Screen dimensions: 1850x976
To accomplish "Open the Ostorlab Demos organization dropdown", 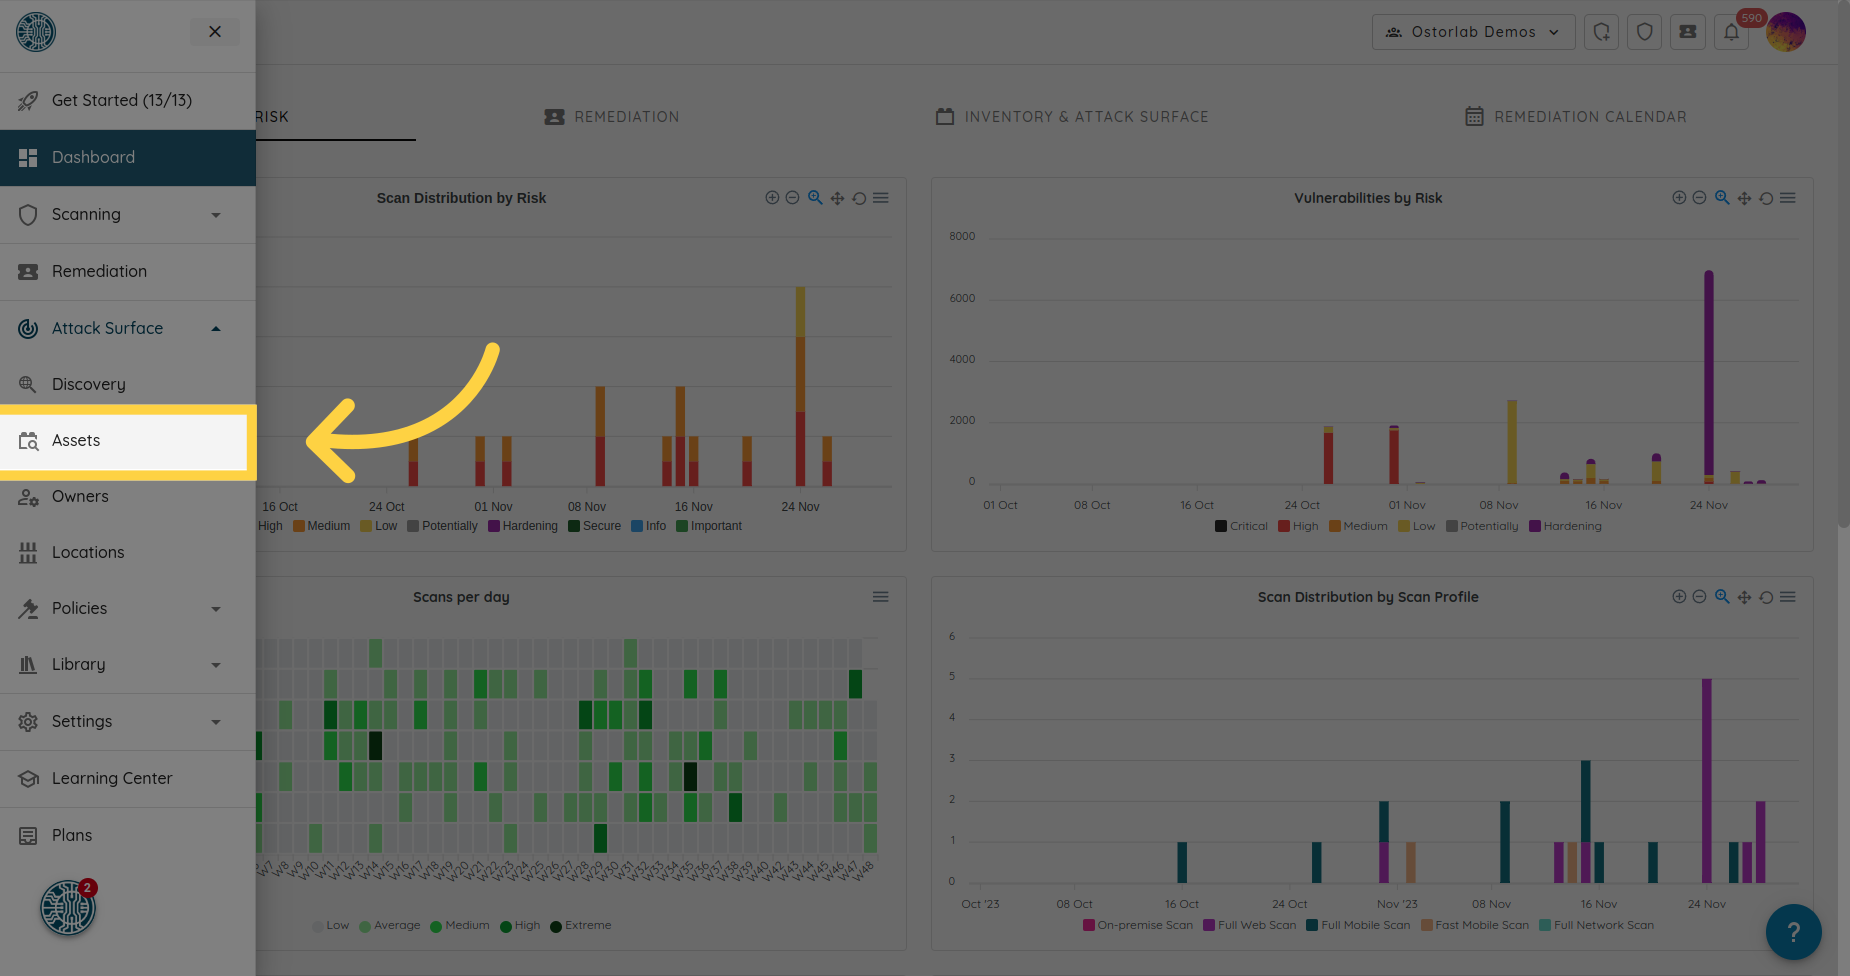I will click(x=1473, y=32).
